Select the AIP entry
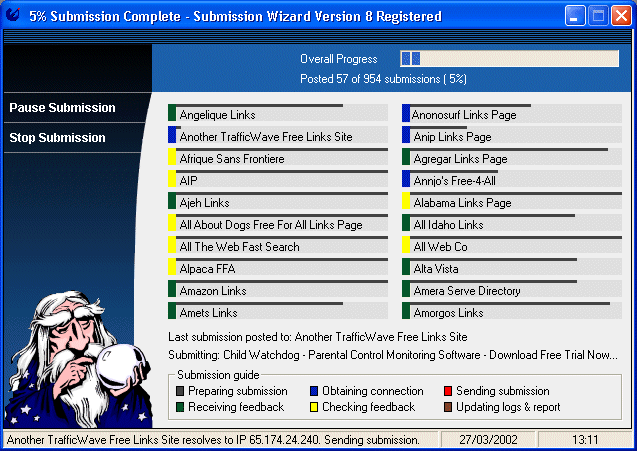Screen dimensions: 637x451 (x=278, y=179)
